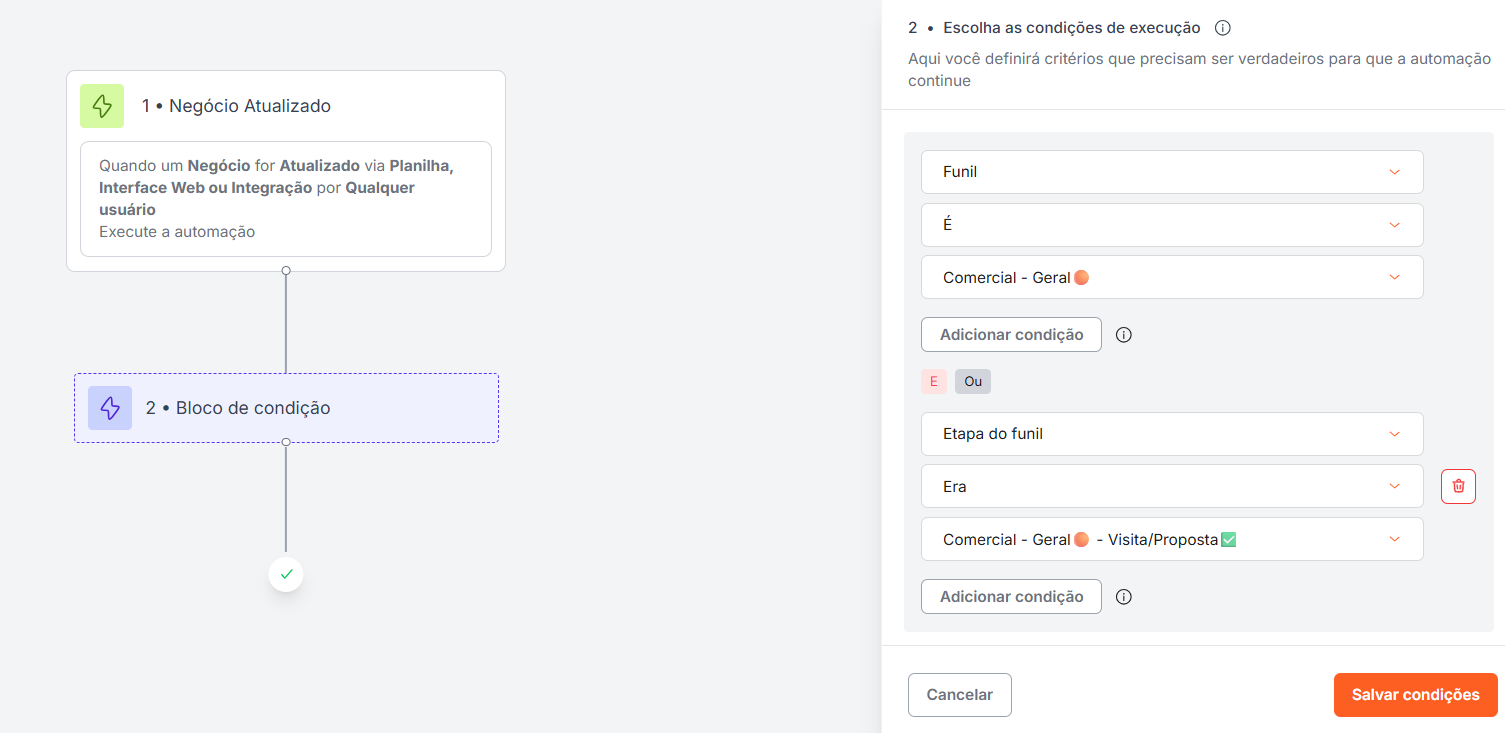Image resolution: width=1505 pixels, height=733 pixels.
Task: Open the Comercial - Geral - Visita/Proposta dropdown
Action: click(x=1172, y=539)
